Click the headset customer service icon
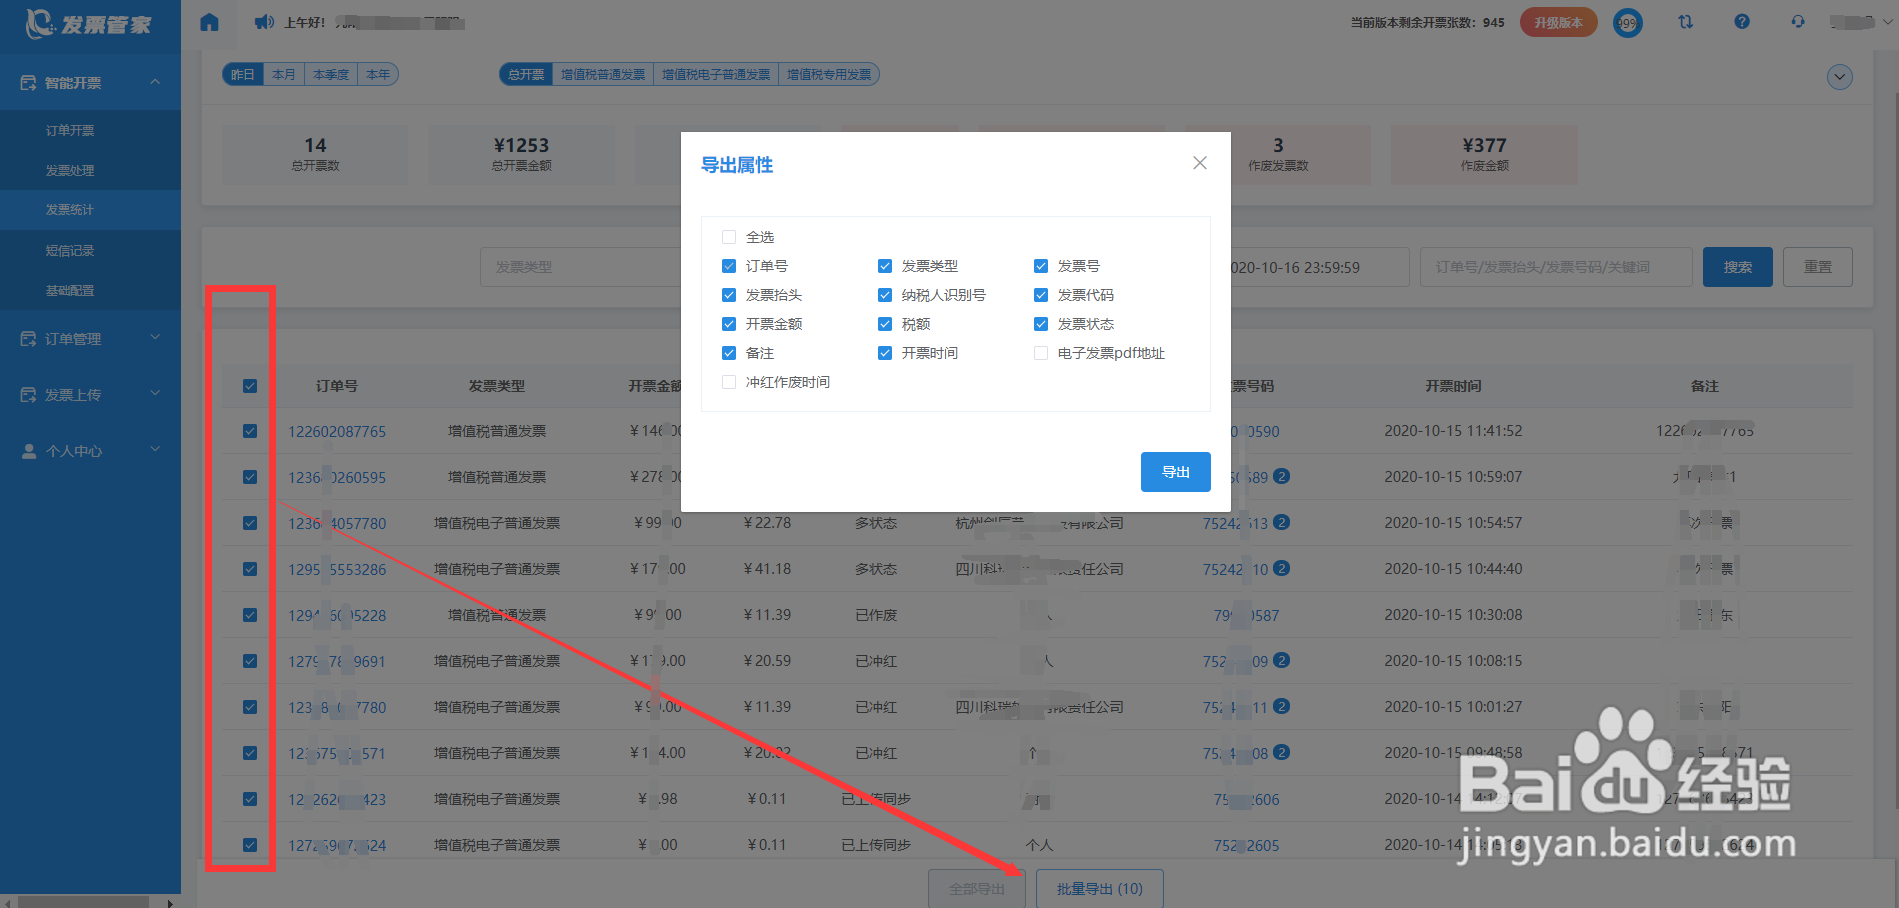 click(1797, 21)
